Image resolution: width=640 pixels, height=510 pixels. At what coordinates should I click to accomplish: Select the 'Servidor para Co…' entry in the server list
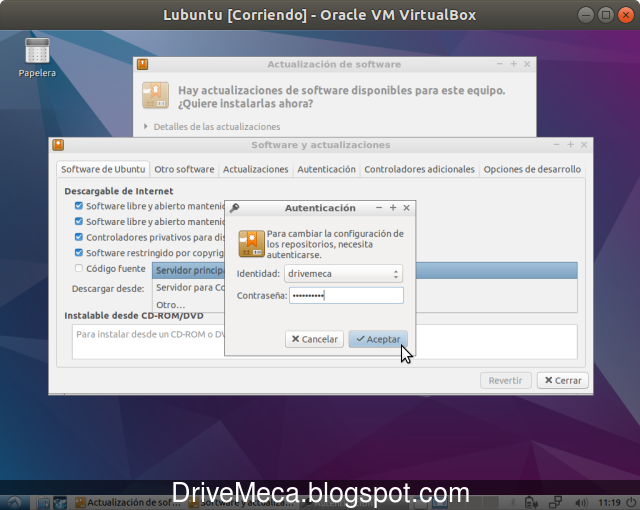(x=190, y=287)
